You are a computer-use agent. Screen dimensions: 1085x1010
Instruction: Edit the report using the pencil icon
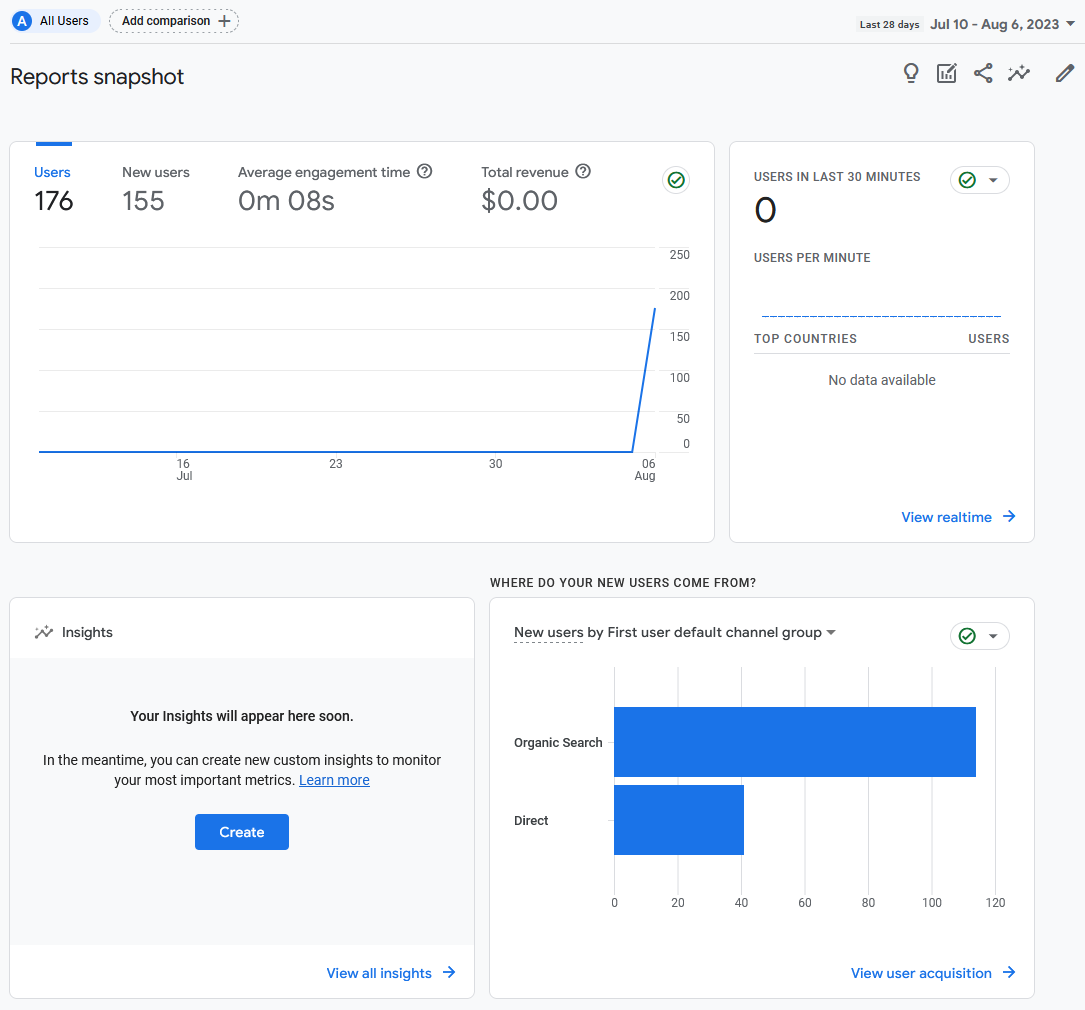tap(1064, 73)
